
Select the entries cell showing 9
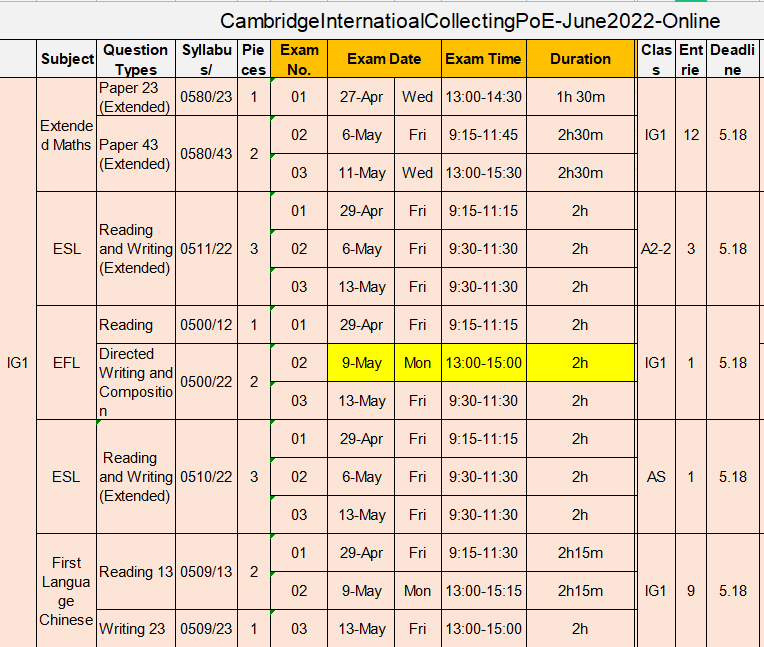(x=691, y=591)
